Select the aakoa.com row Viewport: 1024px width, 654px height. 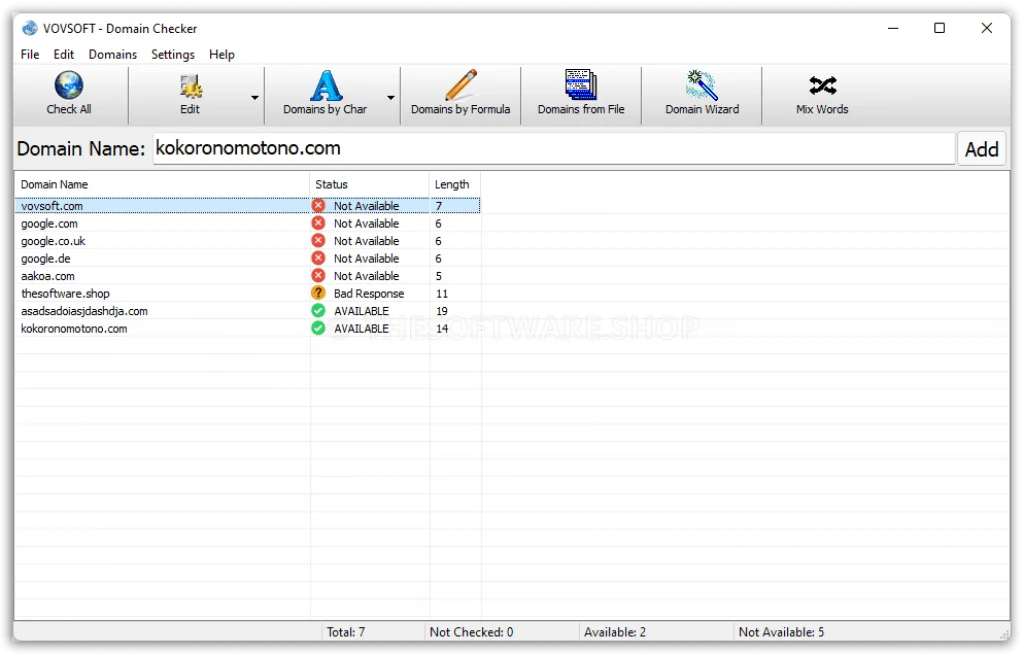tap(248, 276)
